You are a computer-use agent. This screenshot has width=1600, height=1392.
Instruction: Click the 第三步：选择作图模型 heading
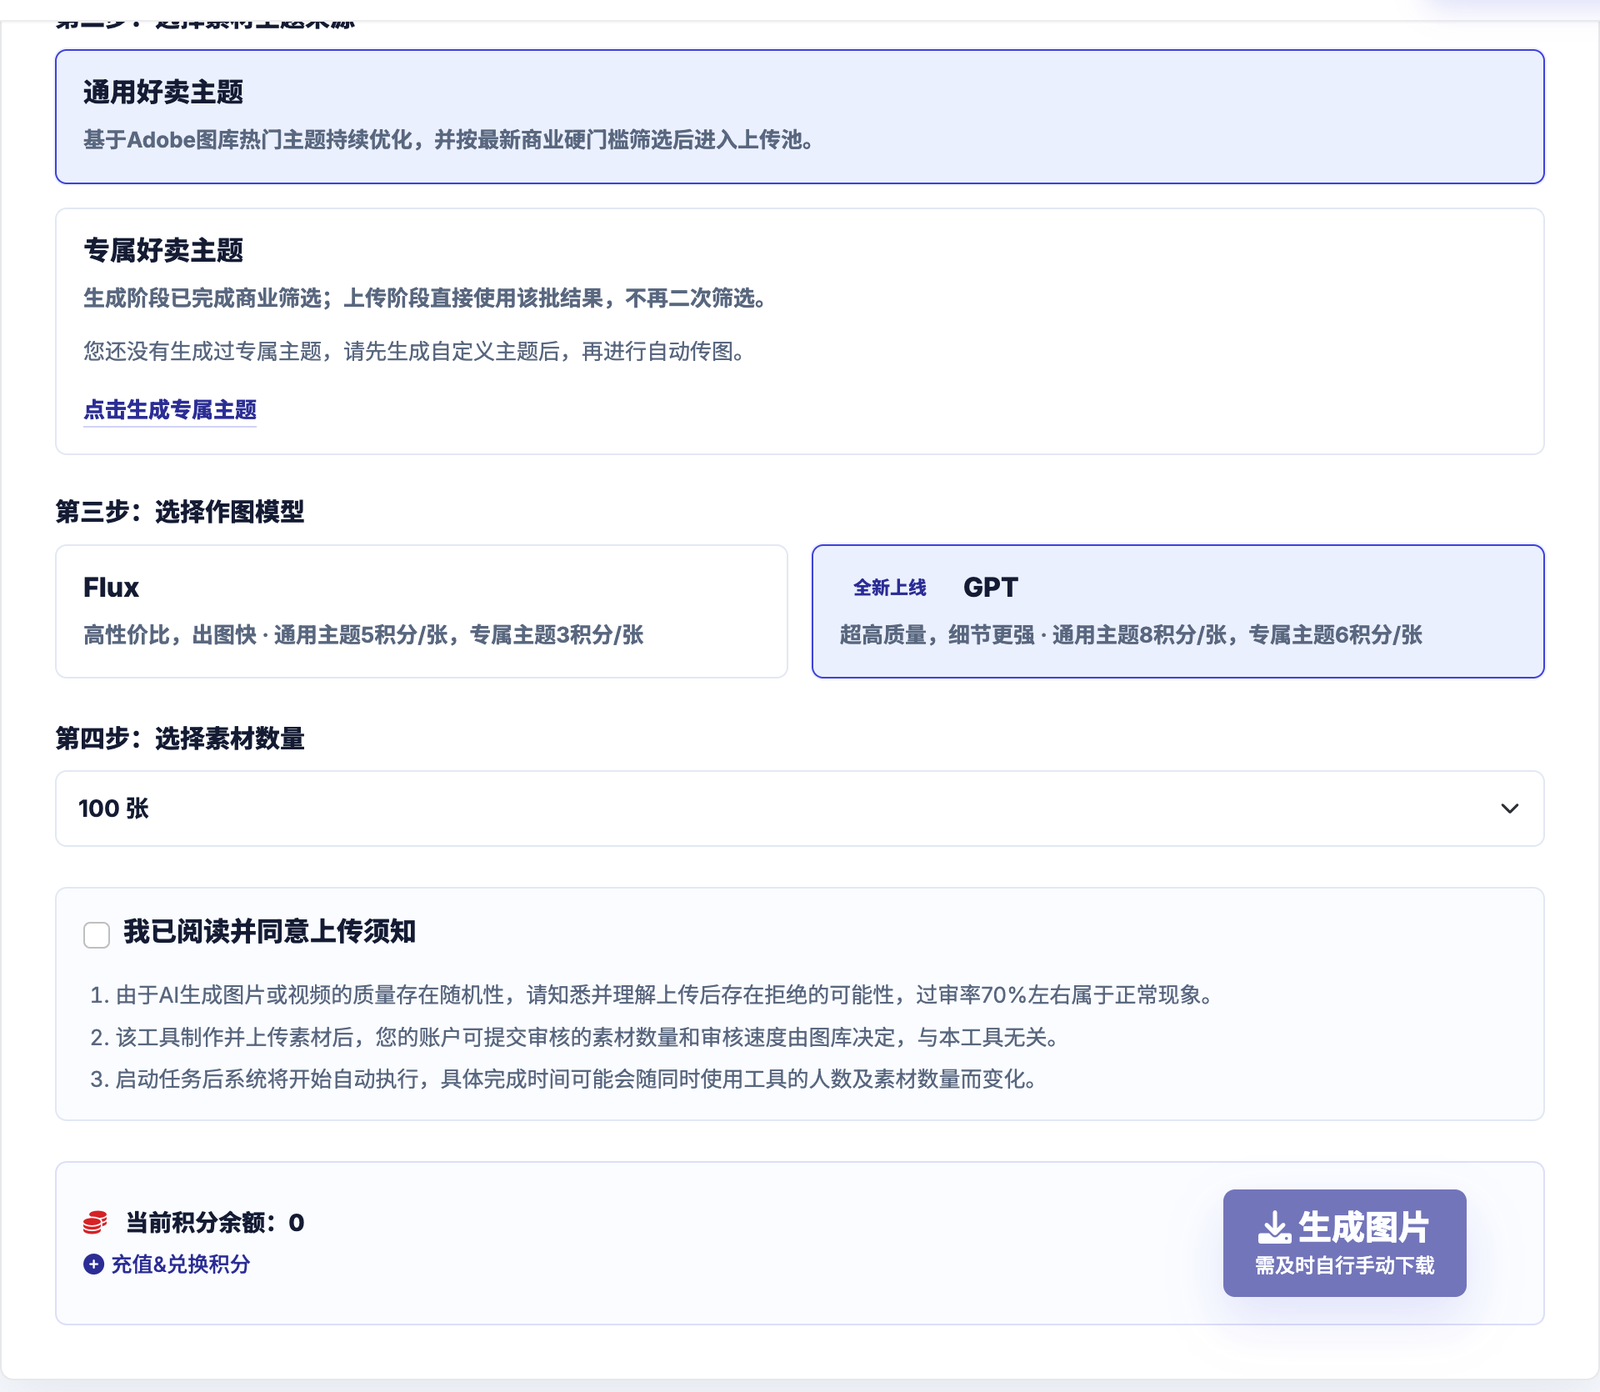(x=180, y=512)
